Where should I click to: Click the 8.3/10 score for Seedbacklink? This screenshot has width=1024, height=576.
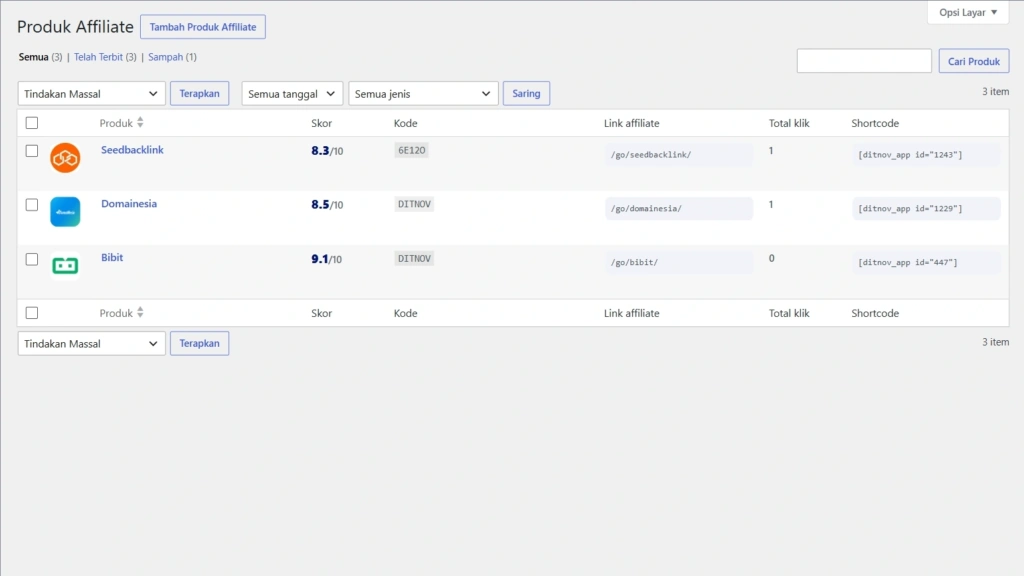pos(327,151)
